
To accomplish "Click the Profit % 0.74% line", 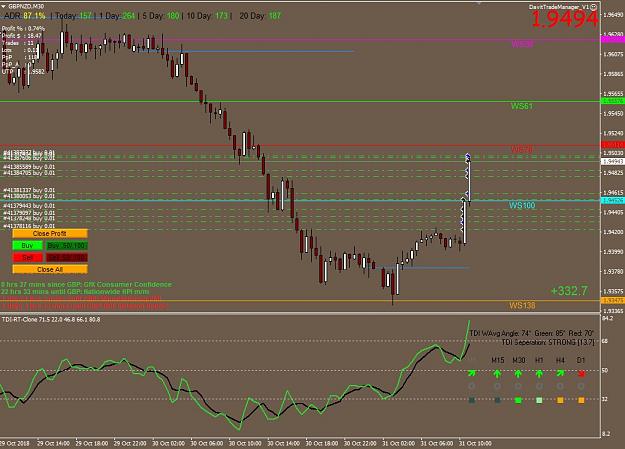I will pos(23,29).
